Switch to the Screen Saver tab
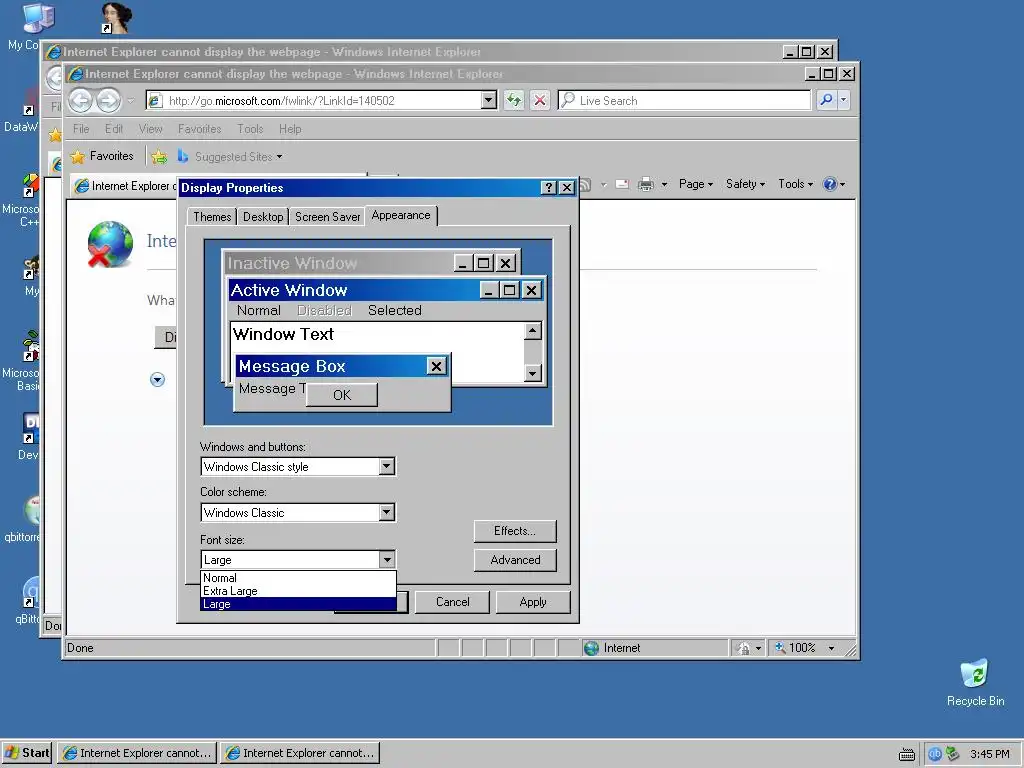The image size is (1024, 768). tap(327, 217)
